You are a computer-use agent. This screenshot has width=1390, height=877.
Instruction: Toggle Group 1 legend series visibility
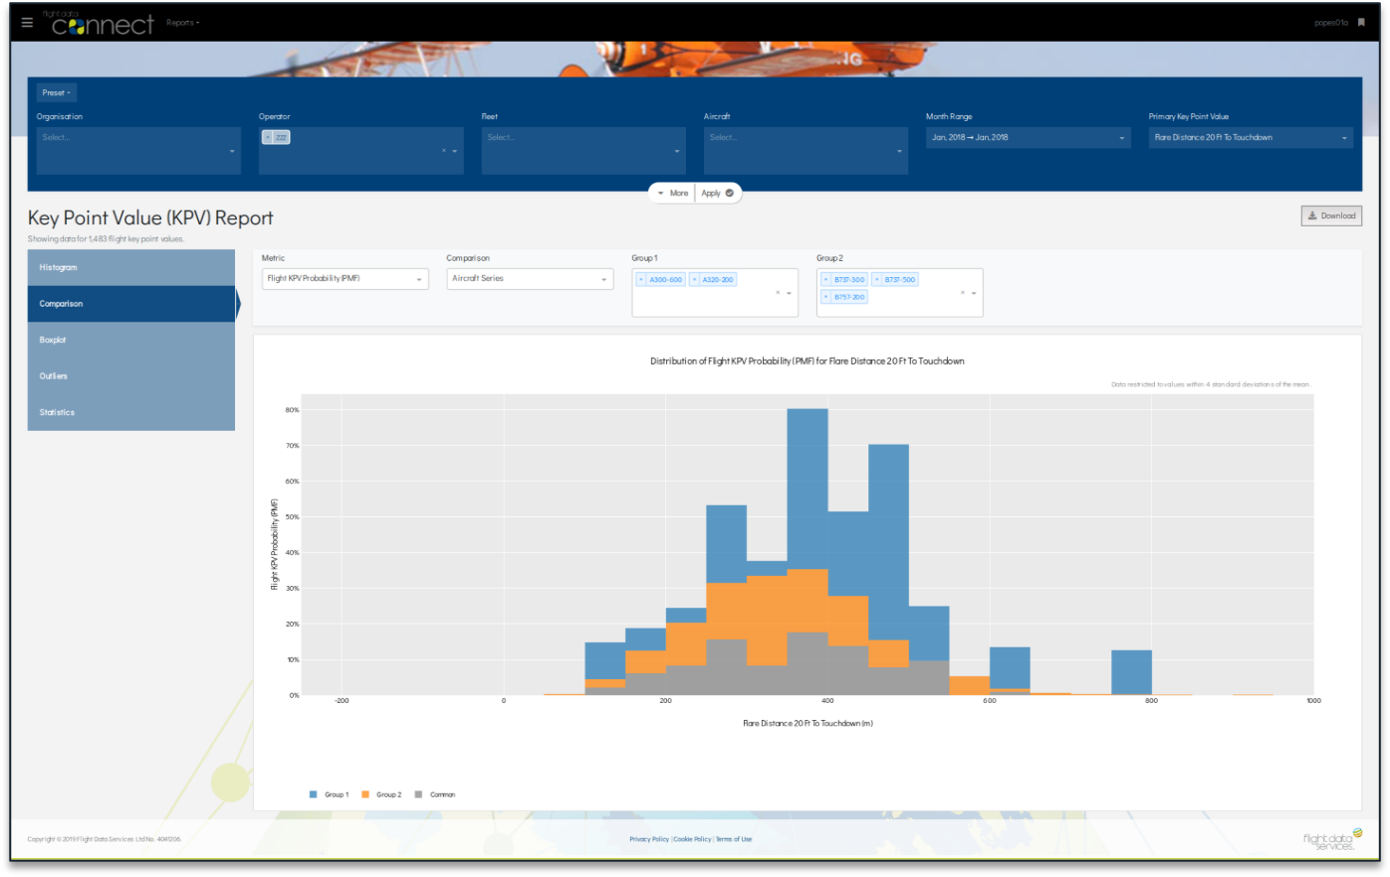(329, 795)
